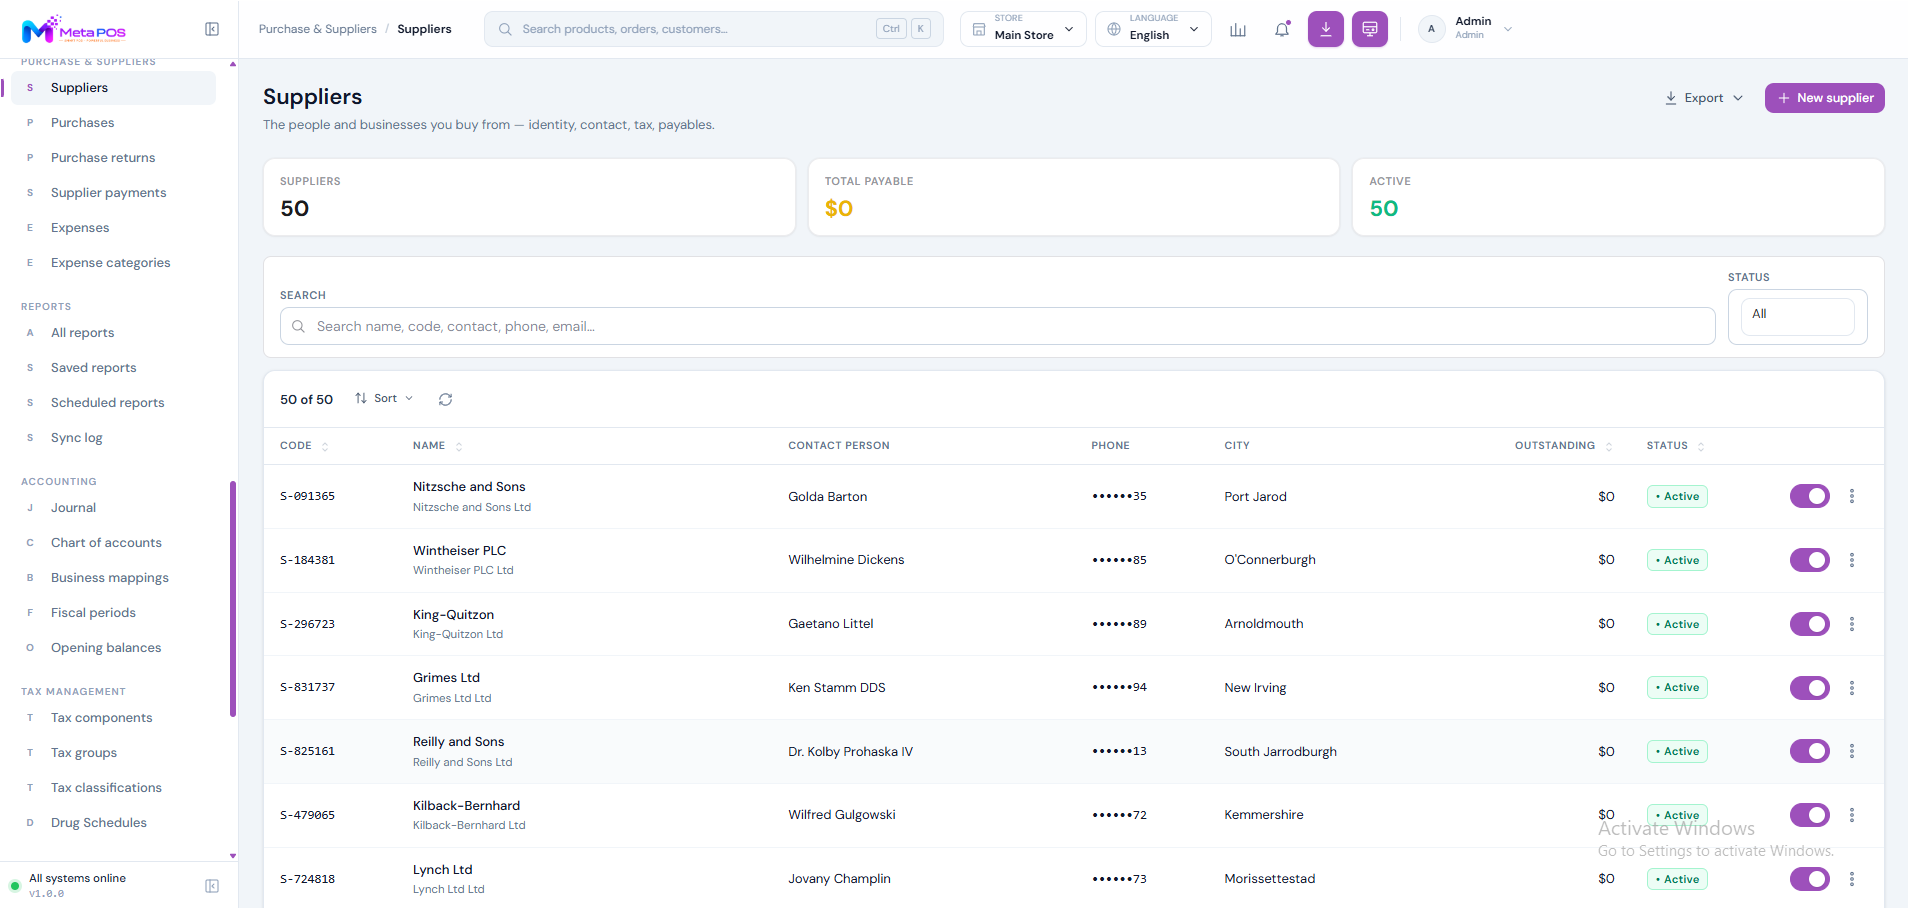
Task: Open All reports in the sidebar
Action: tap(83, 333)
